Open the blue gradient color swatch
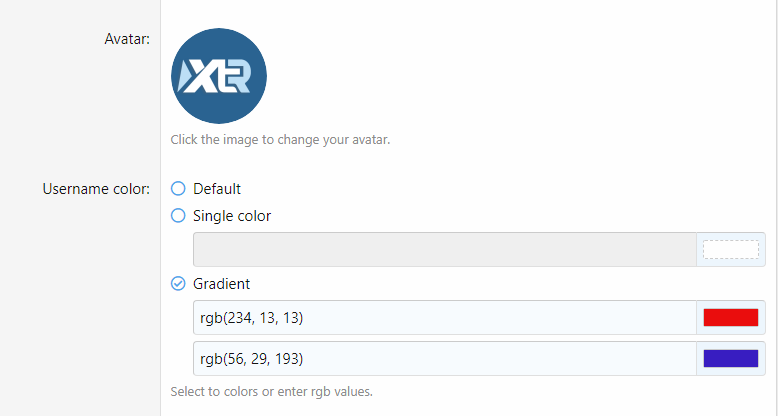 730,358
